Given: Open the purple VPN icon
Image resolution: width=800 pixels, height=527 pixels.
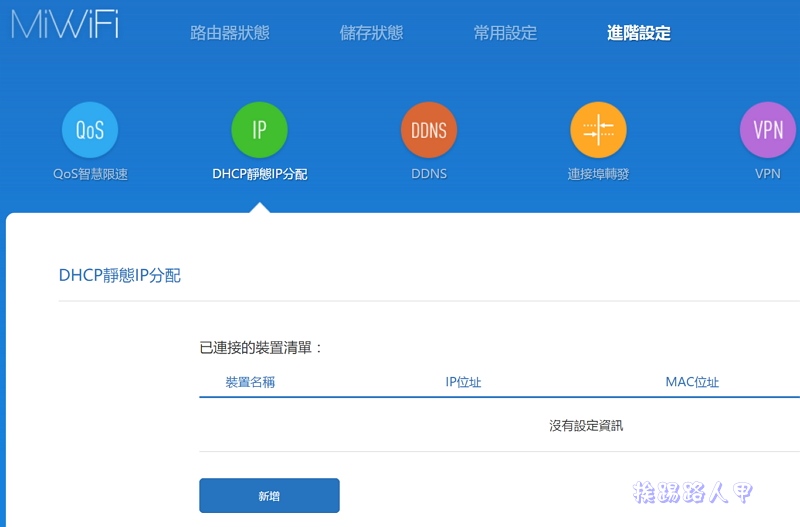Looking at the screenshot, I should coord(768,130).
